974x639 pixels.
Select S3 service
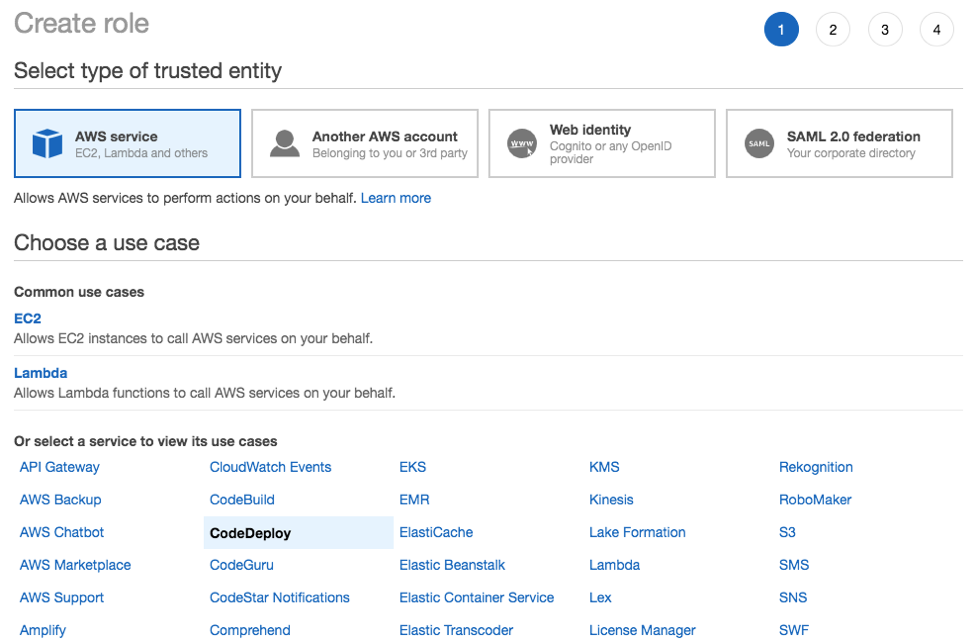point(787,532)
